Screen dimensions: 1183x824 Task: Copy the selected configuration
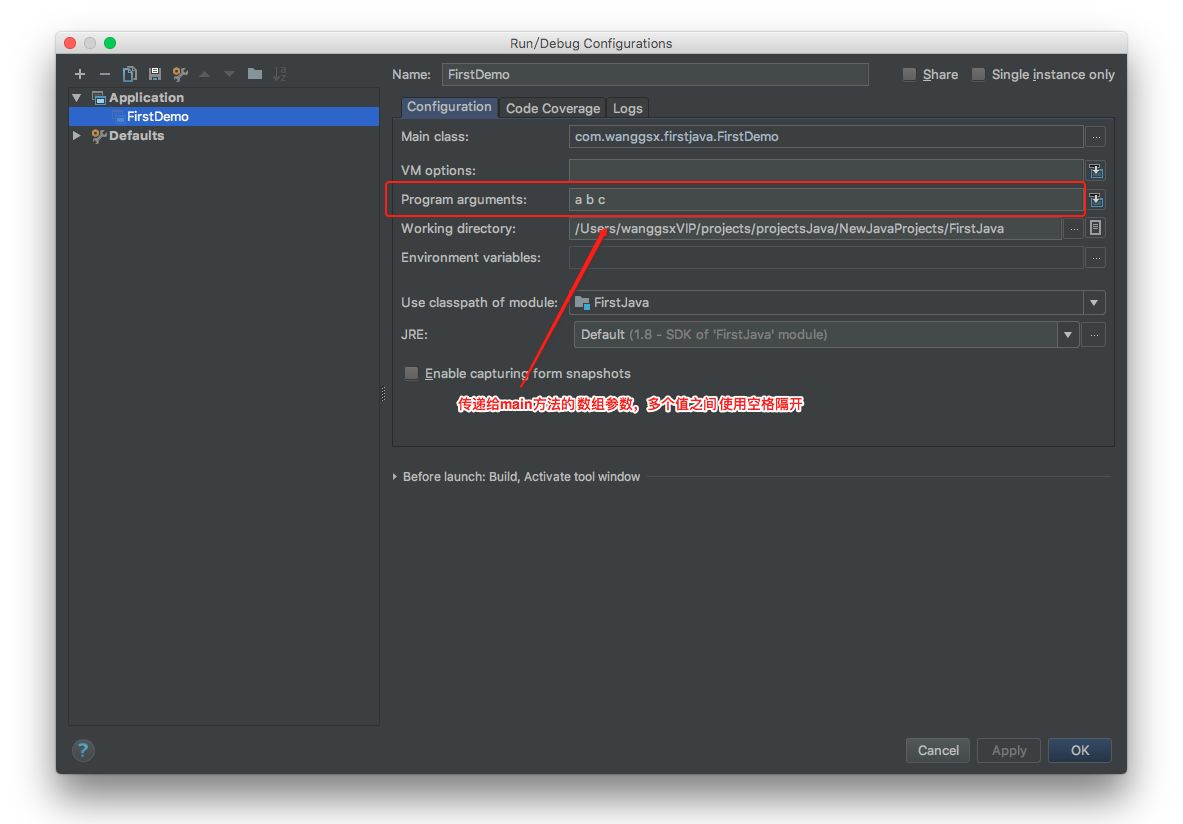tap(130, 74)
